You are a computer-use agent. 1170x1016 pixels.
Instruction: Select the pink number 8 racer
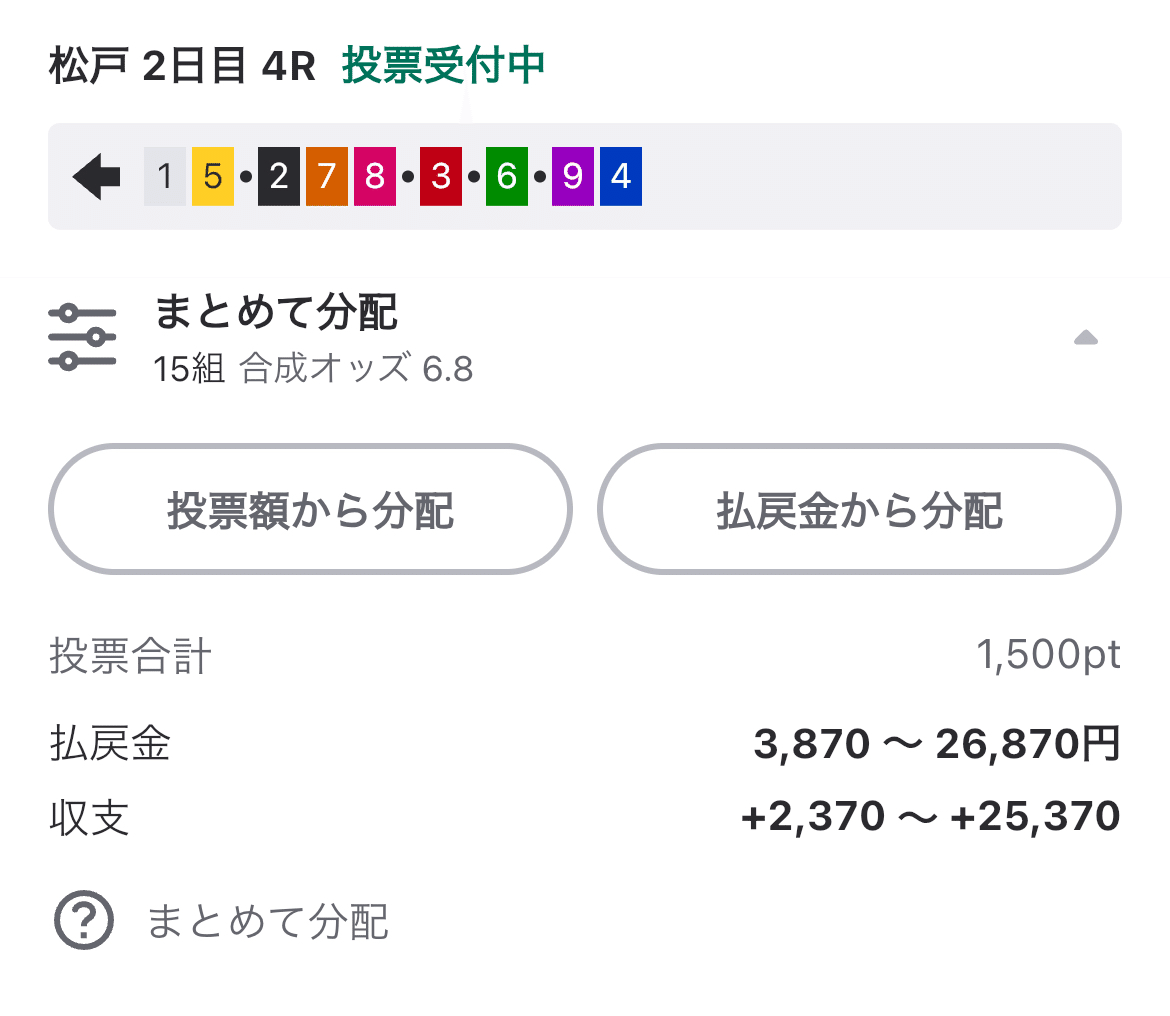[375, 176]
